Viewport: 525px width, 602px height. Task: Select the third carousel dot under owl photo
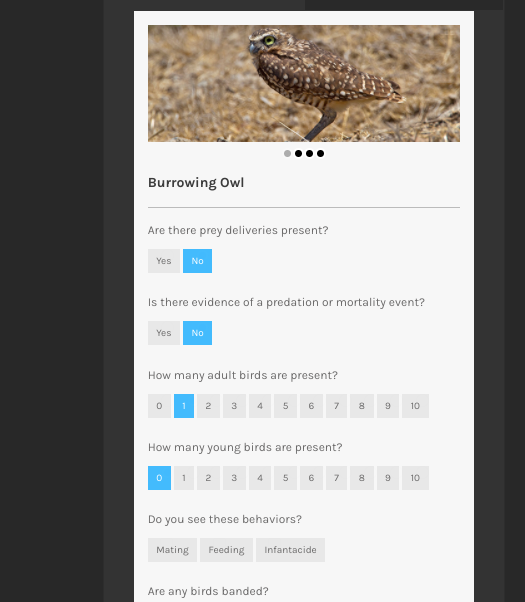(x=310, y=154)
